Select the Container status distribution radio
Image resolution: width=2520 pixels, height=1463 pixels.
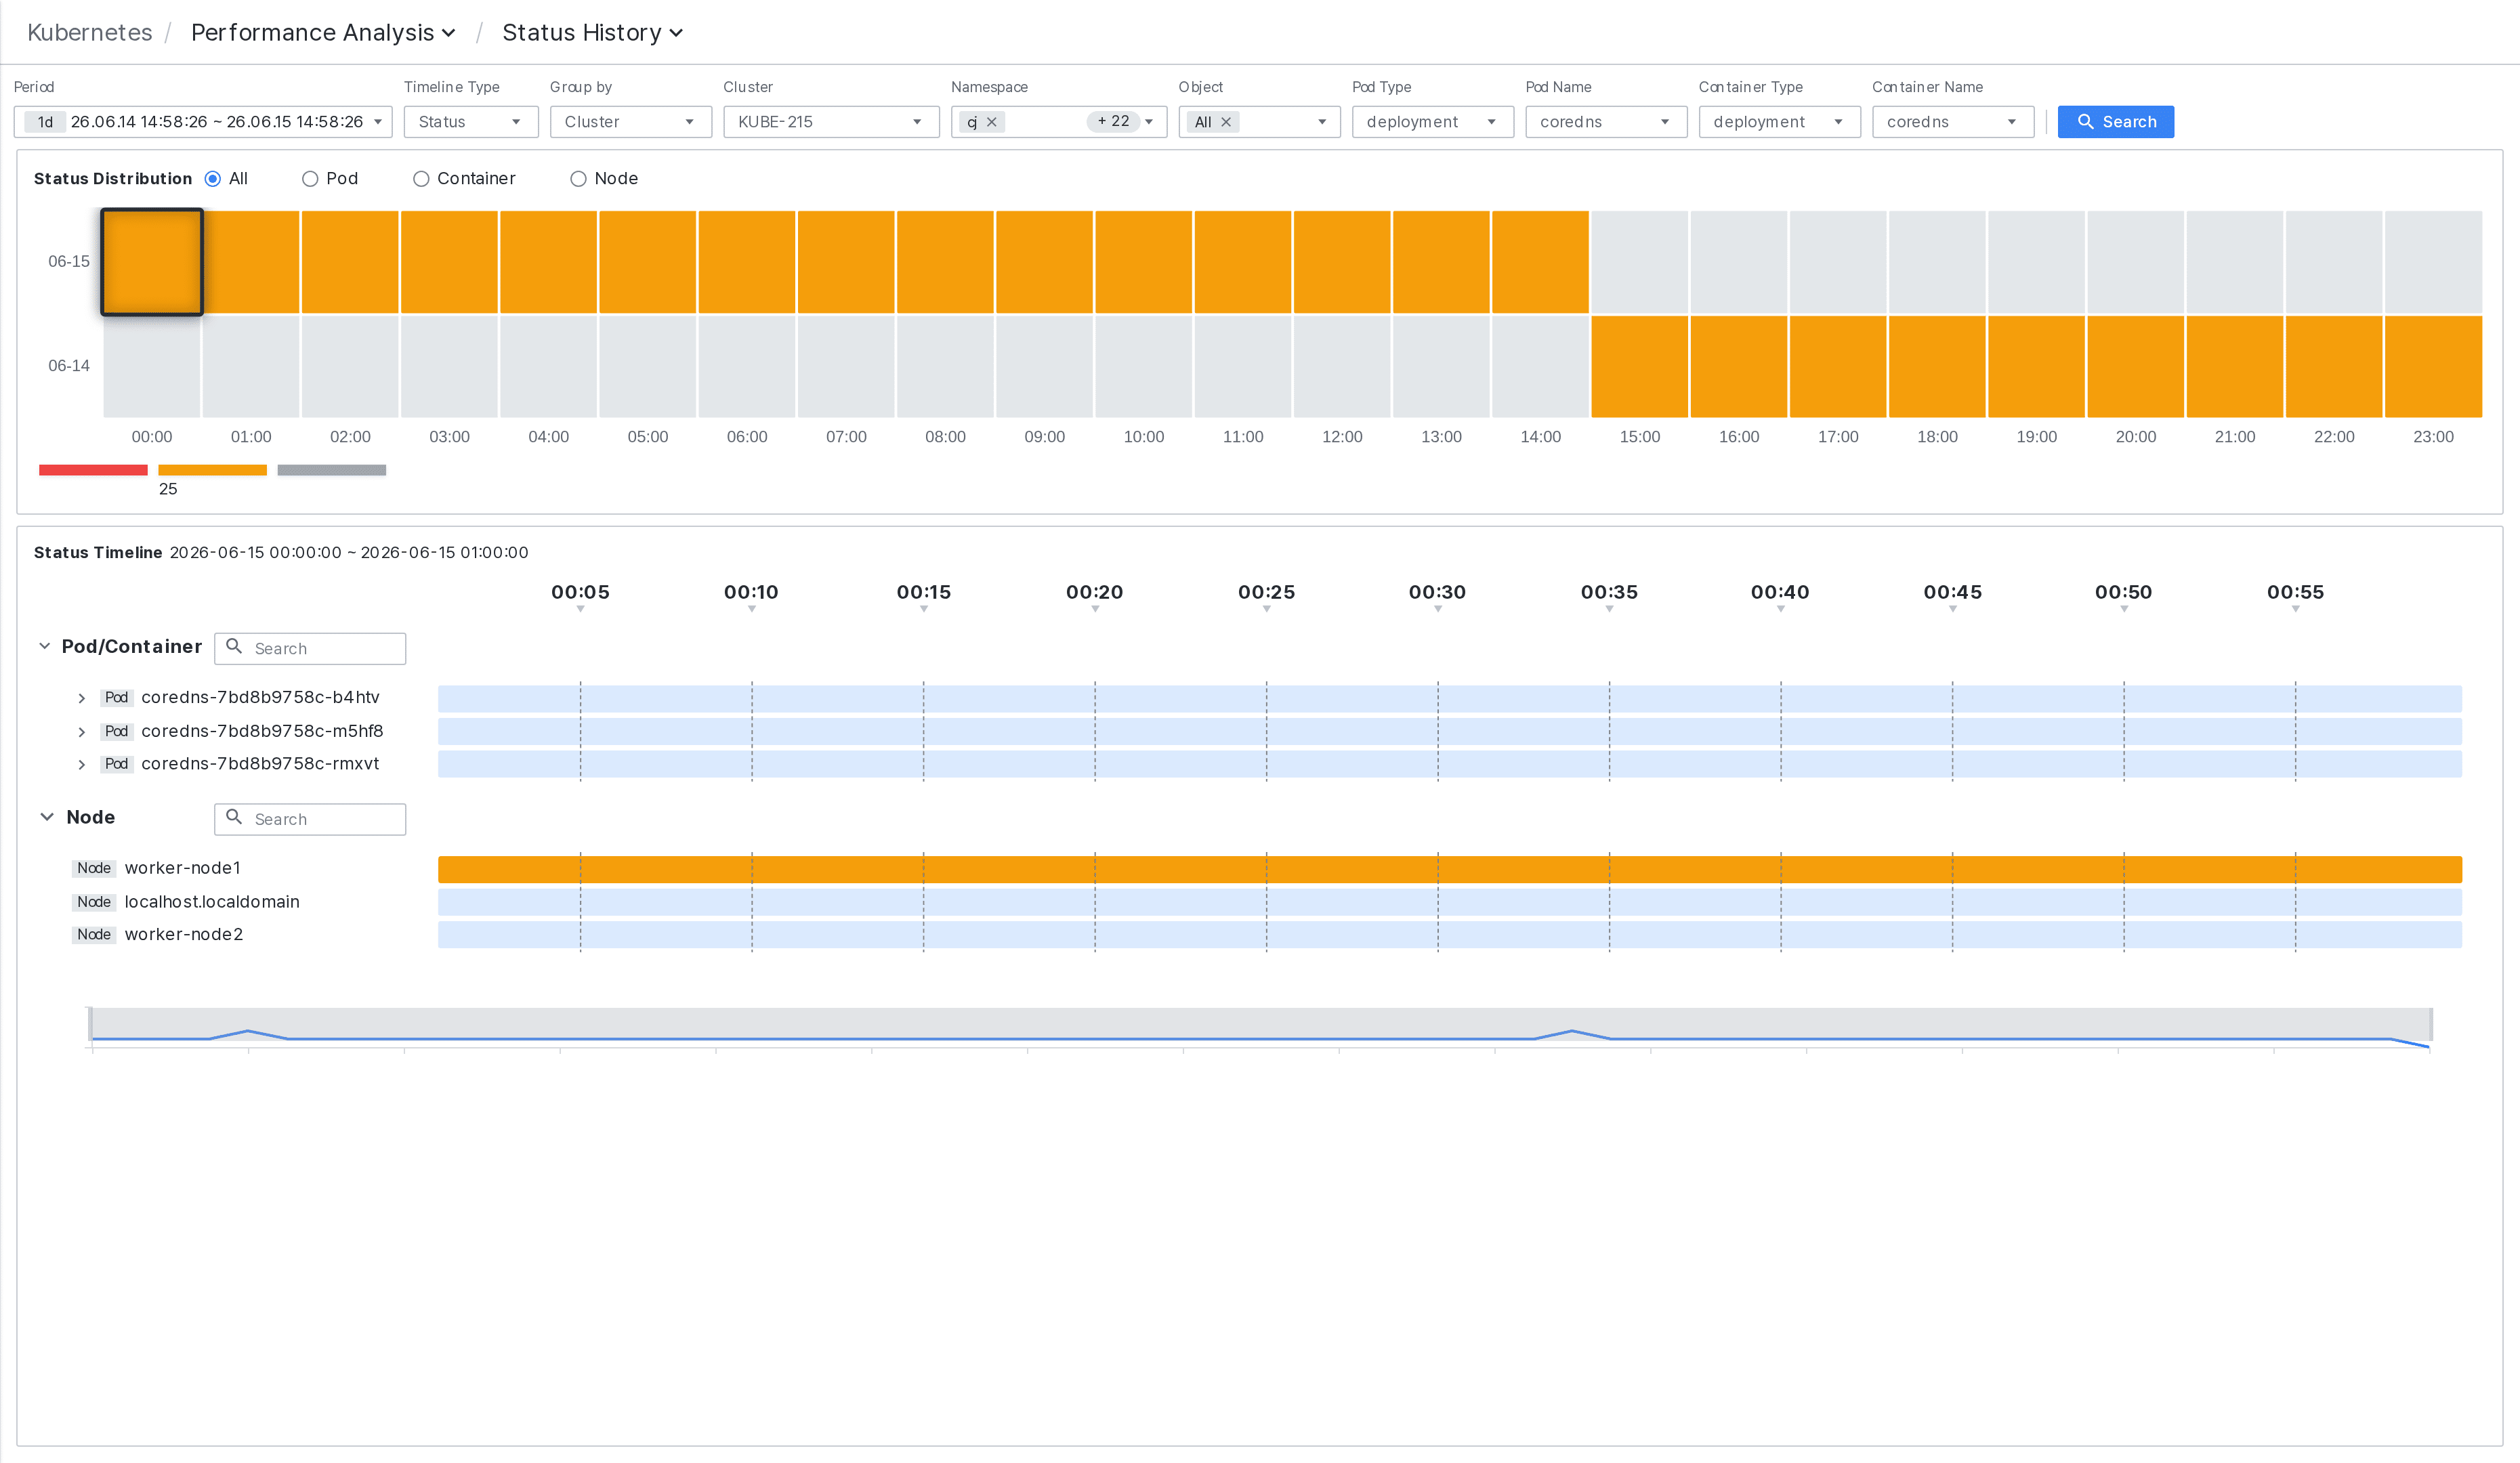[x=421, y=179]
